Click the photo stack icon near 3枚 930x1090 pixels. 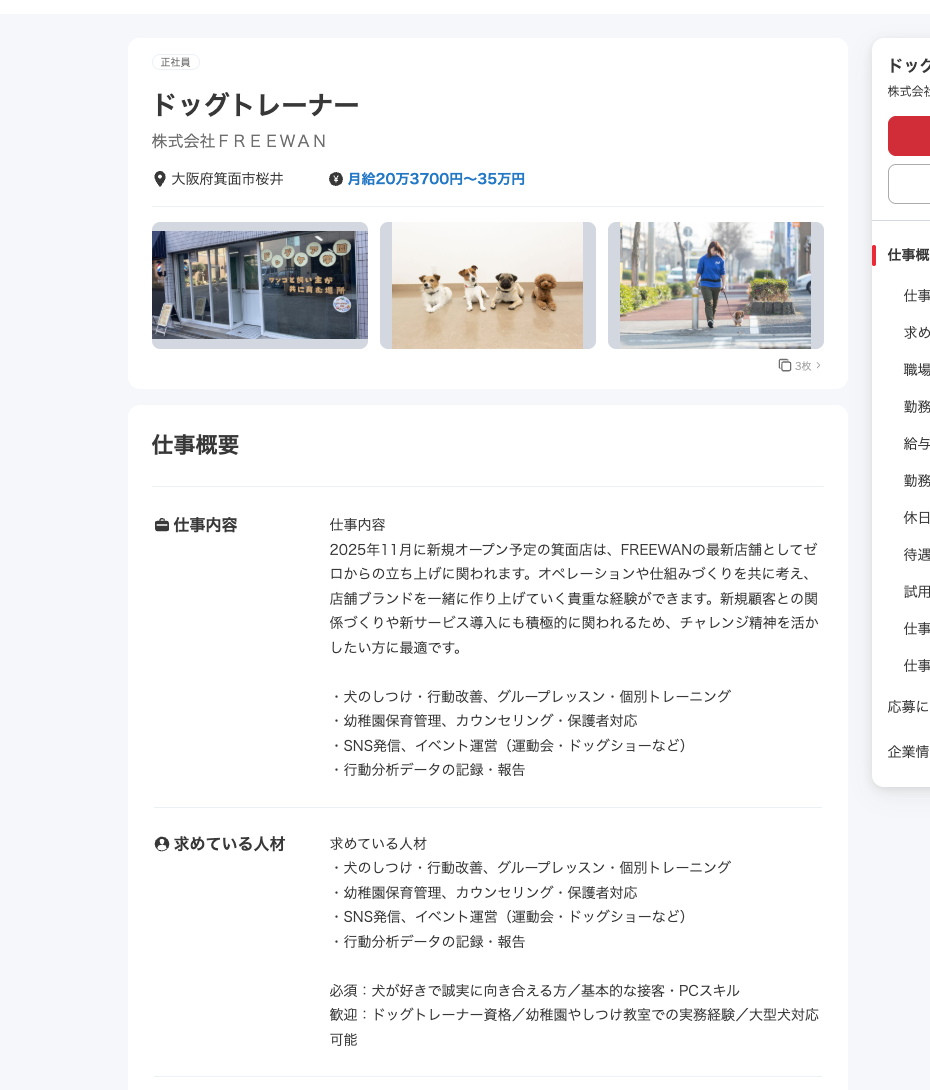pos(785,366)
